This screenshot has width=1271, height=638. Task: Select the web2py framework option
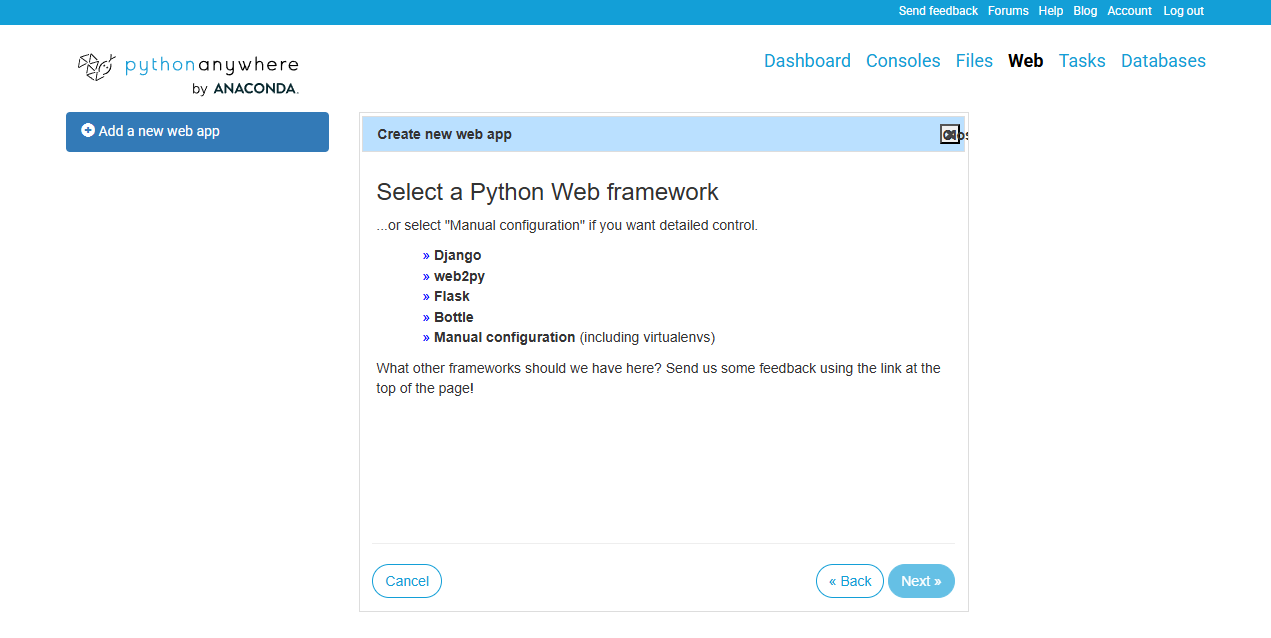(x=459, y=276)
